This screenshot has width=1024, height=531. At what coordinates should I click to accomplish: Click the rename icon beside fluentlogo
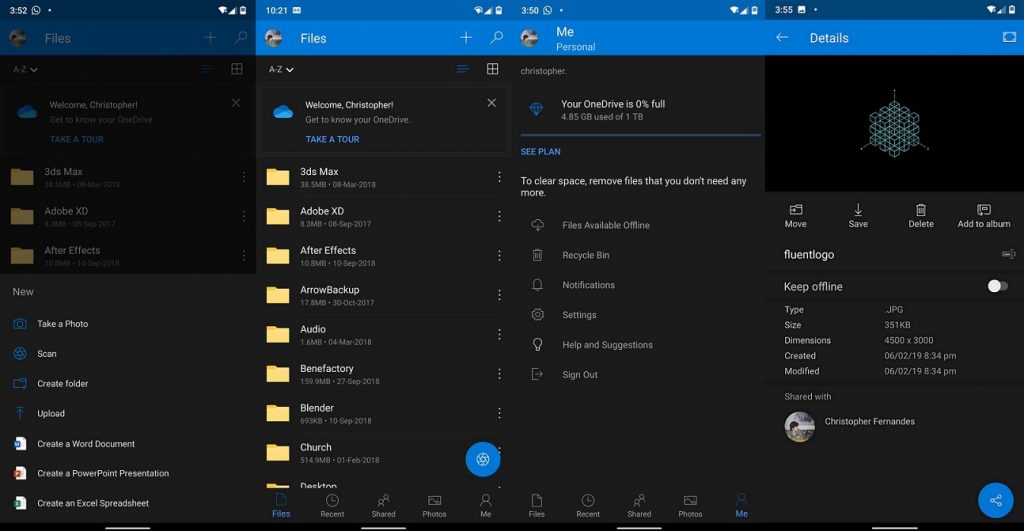(x=1008, y=255)
